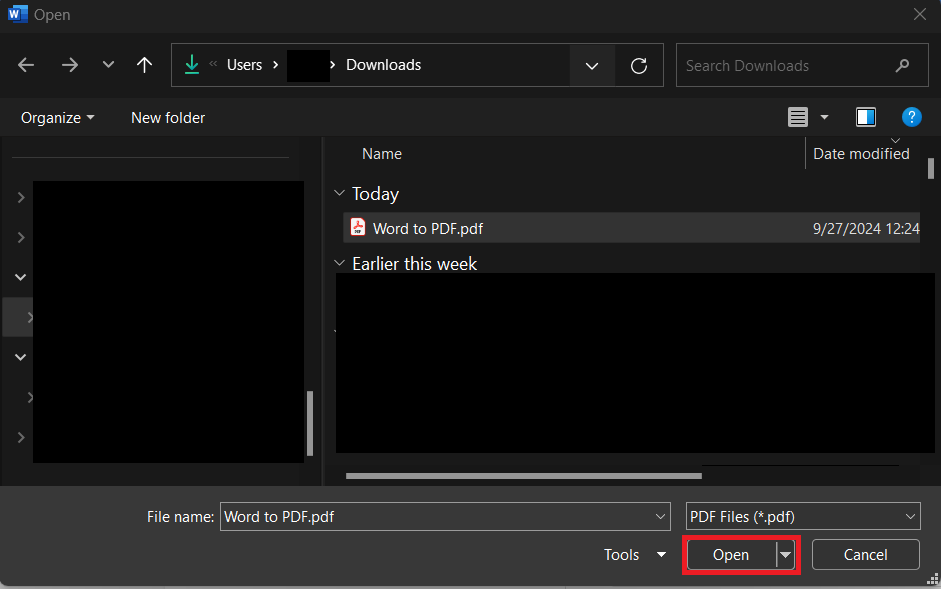Click the search magnifier icon
Screen dimensions: 941x589
(902, 65)
